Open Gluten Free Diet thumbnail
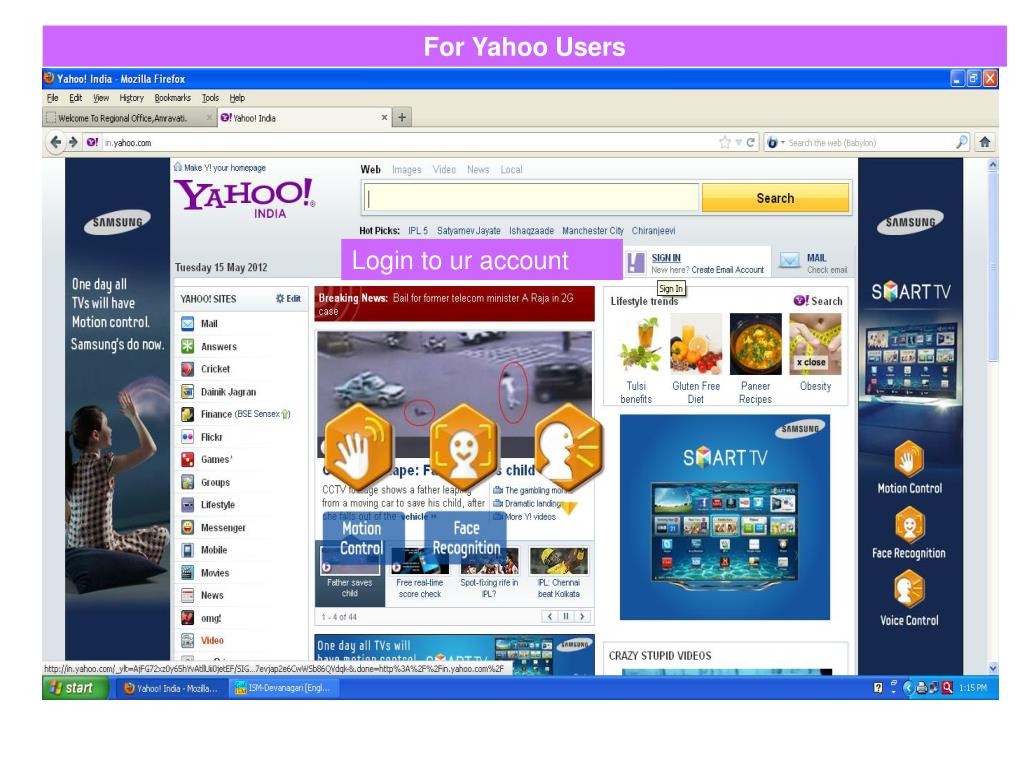 (x=696, y=345)
